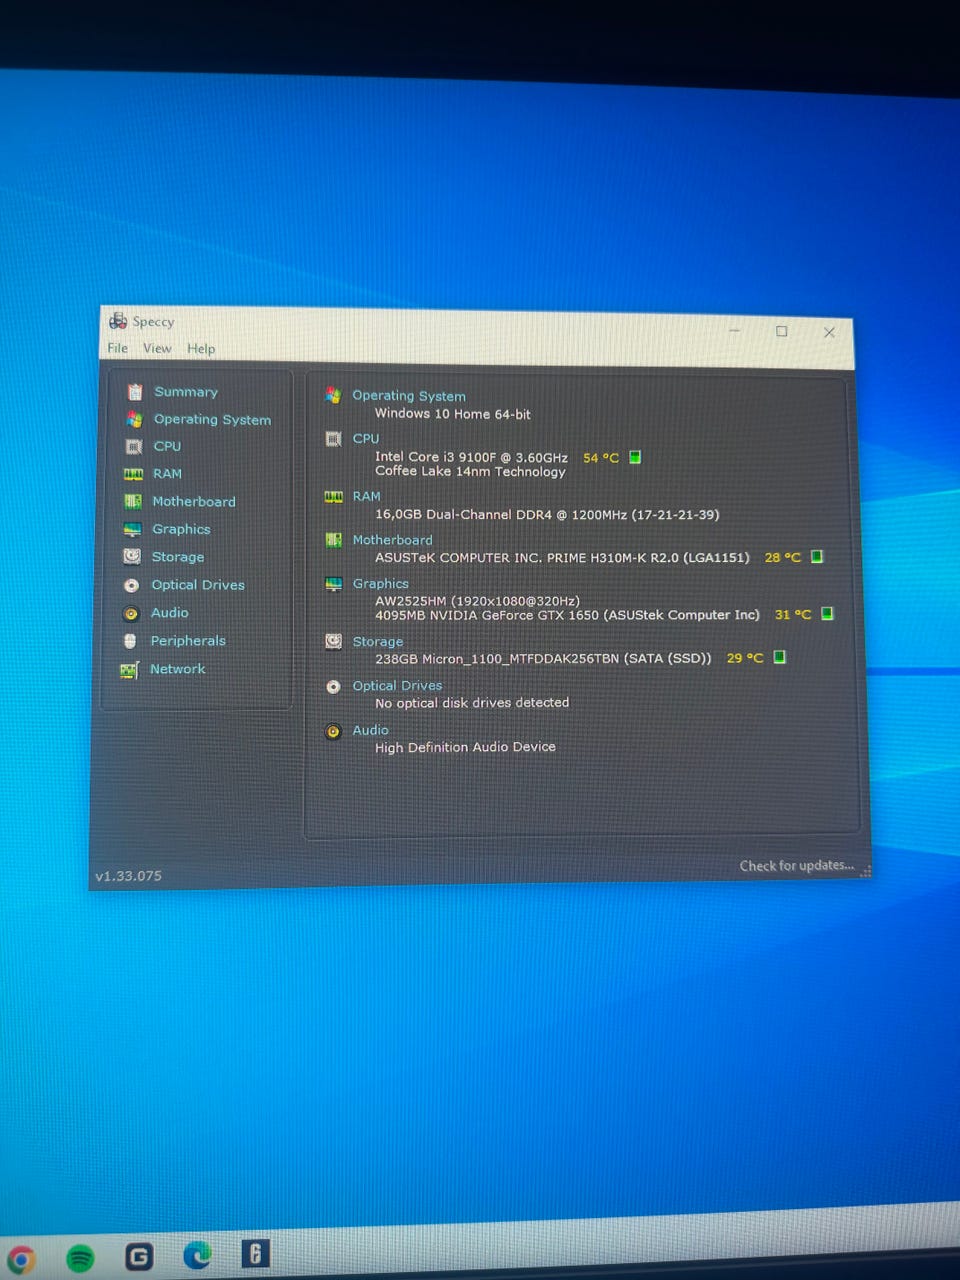This screenshot has width=960, height=1280.
Task: Click the Motherboard icon in summary pane
Action: 334,540
